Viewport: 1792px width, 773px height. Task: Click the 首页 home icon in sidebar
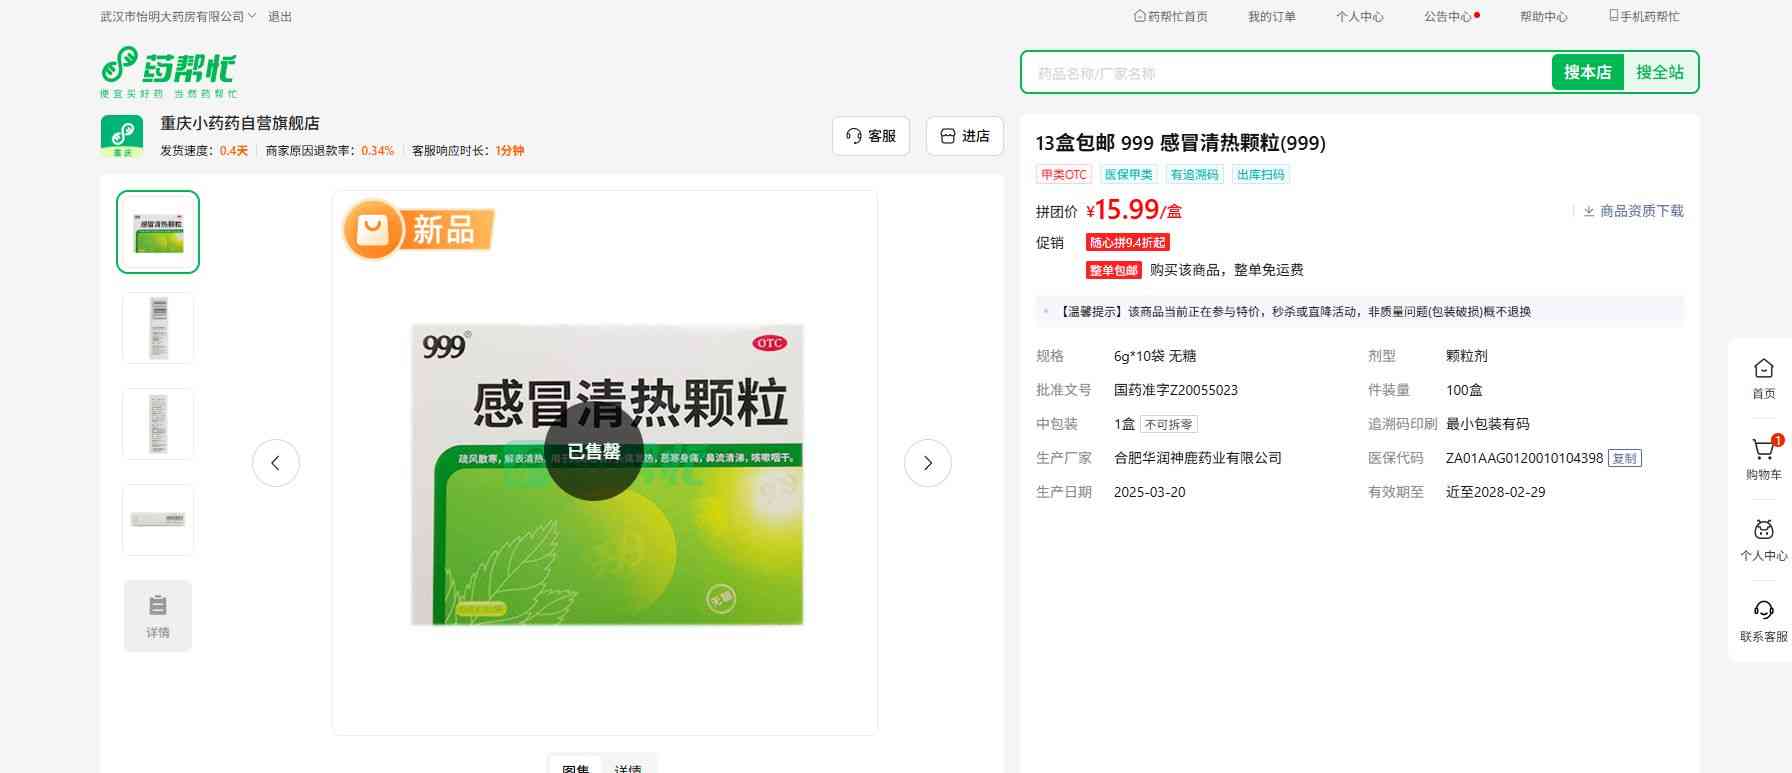click(x=1763, y=369)
